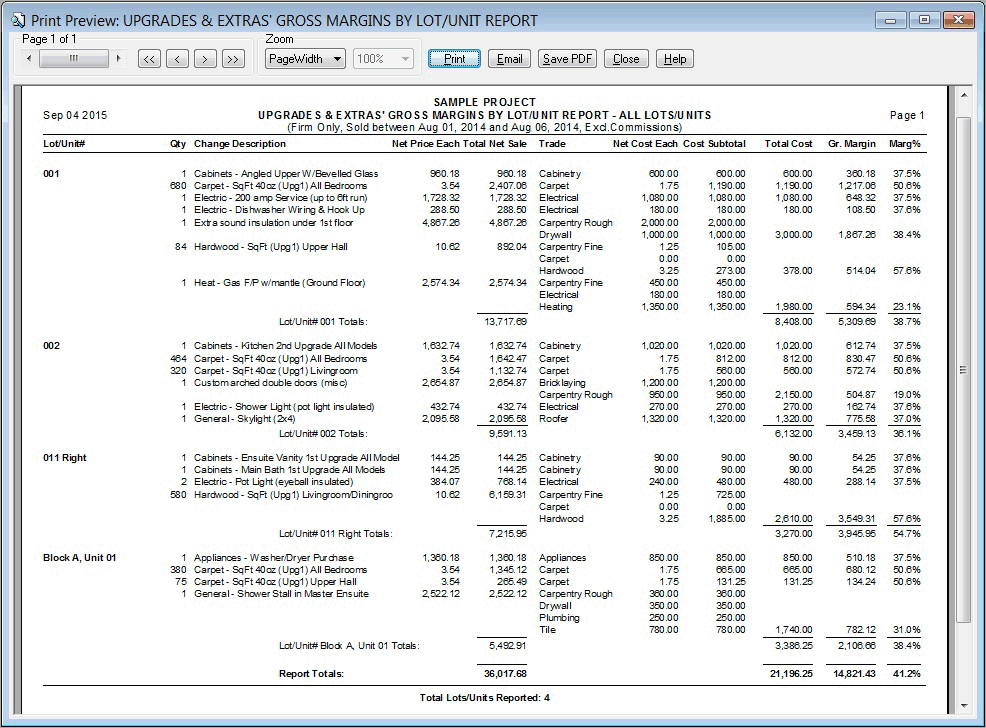This screenshot has width=986, height=728.
Task: Click 'Lot/Unit# Block A, Unit 01 Totals:'
Action: tap(349, 646)
